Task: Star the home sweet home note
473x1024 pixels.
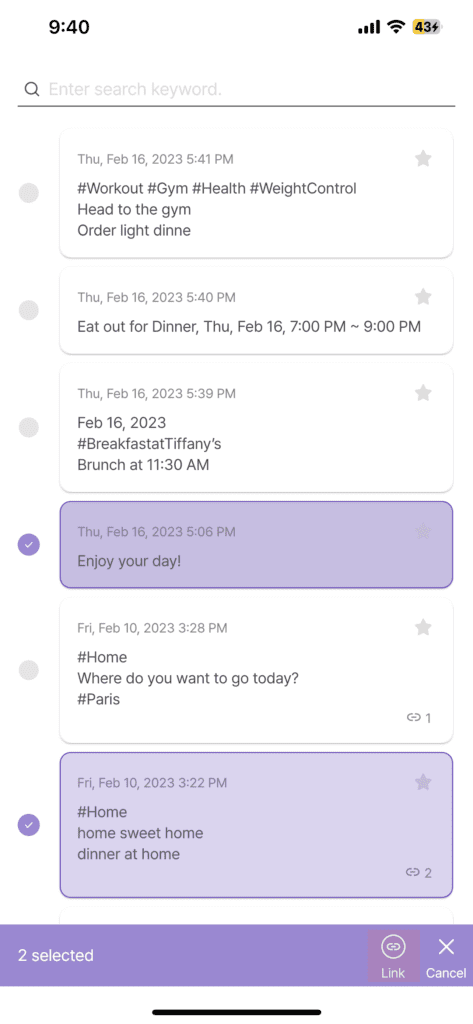Action: click(423, 782)
